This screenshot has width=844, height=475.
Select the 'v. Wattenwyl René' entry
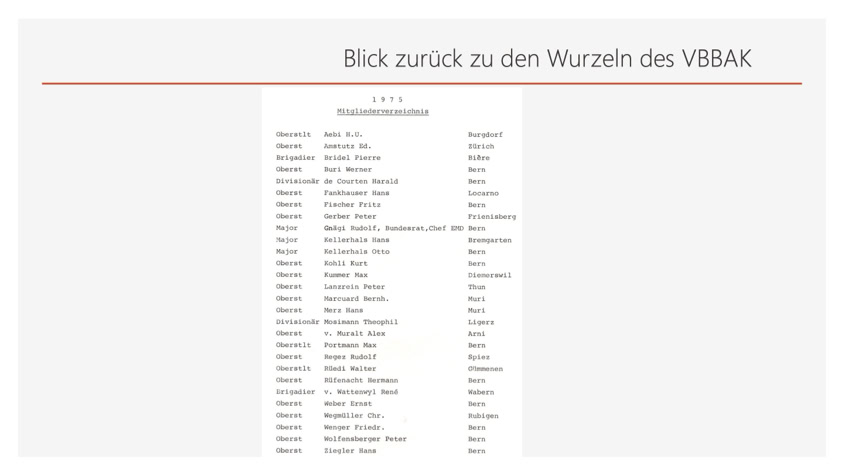360,392
